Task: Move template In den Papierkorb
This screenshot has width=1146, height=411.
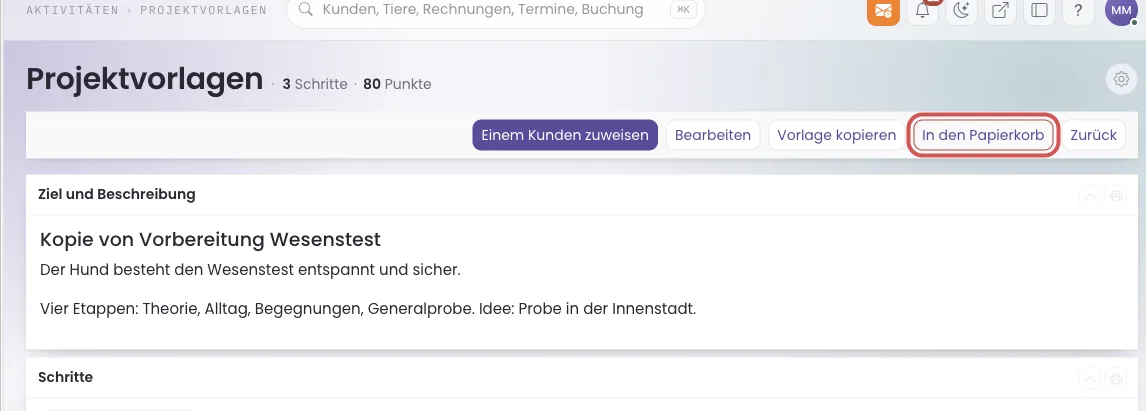Action: pos(983,135)
